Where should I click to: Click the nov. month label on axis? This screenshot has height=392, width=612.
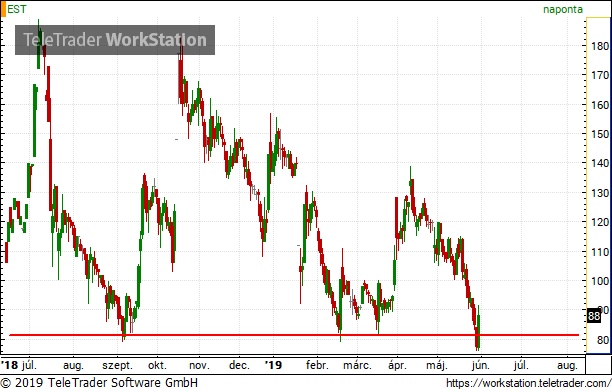[199, 365]
